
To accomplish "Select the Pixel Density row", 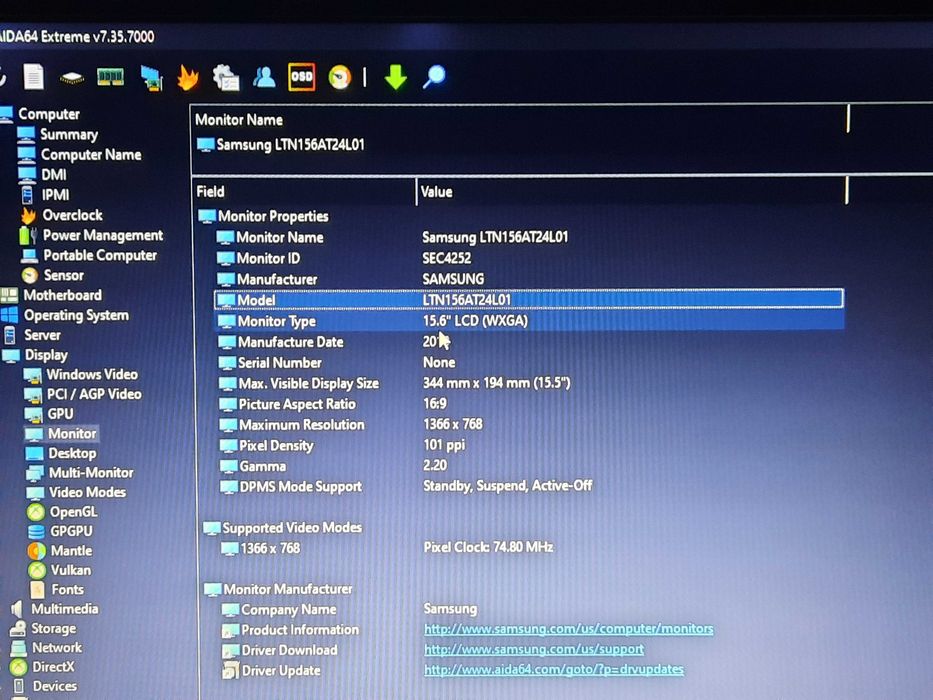I will (530, 445).
